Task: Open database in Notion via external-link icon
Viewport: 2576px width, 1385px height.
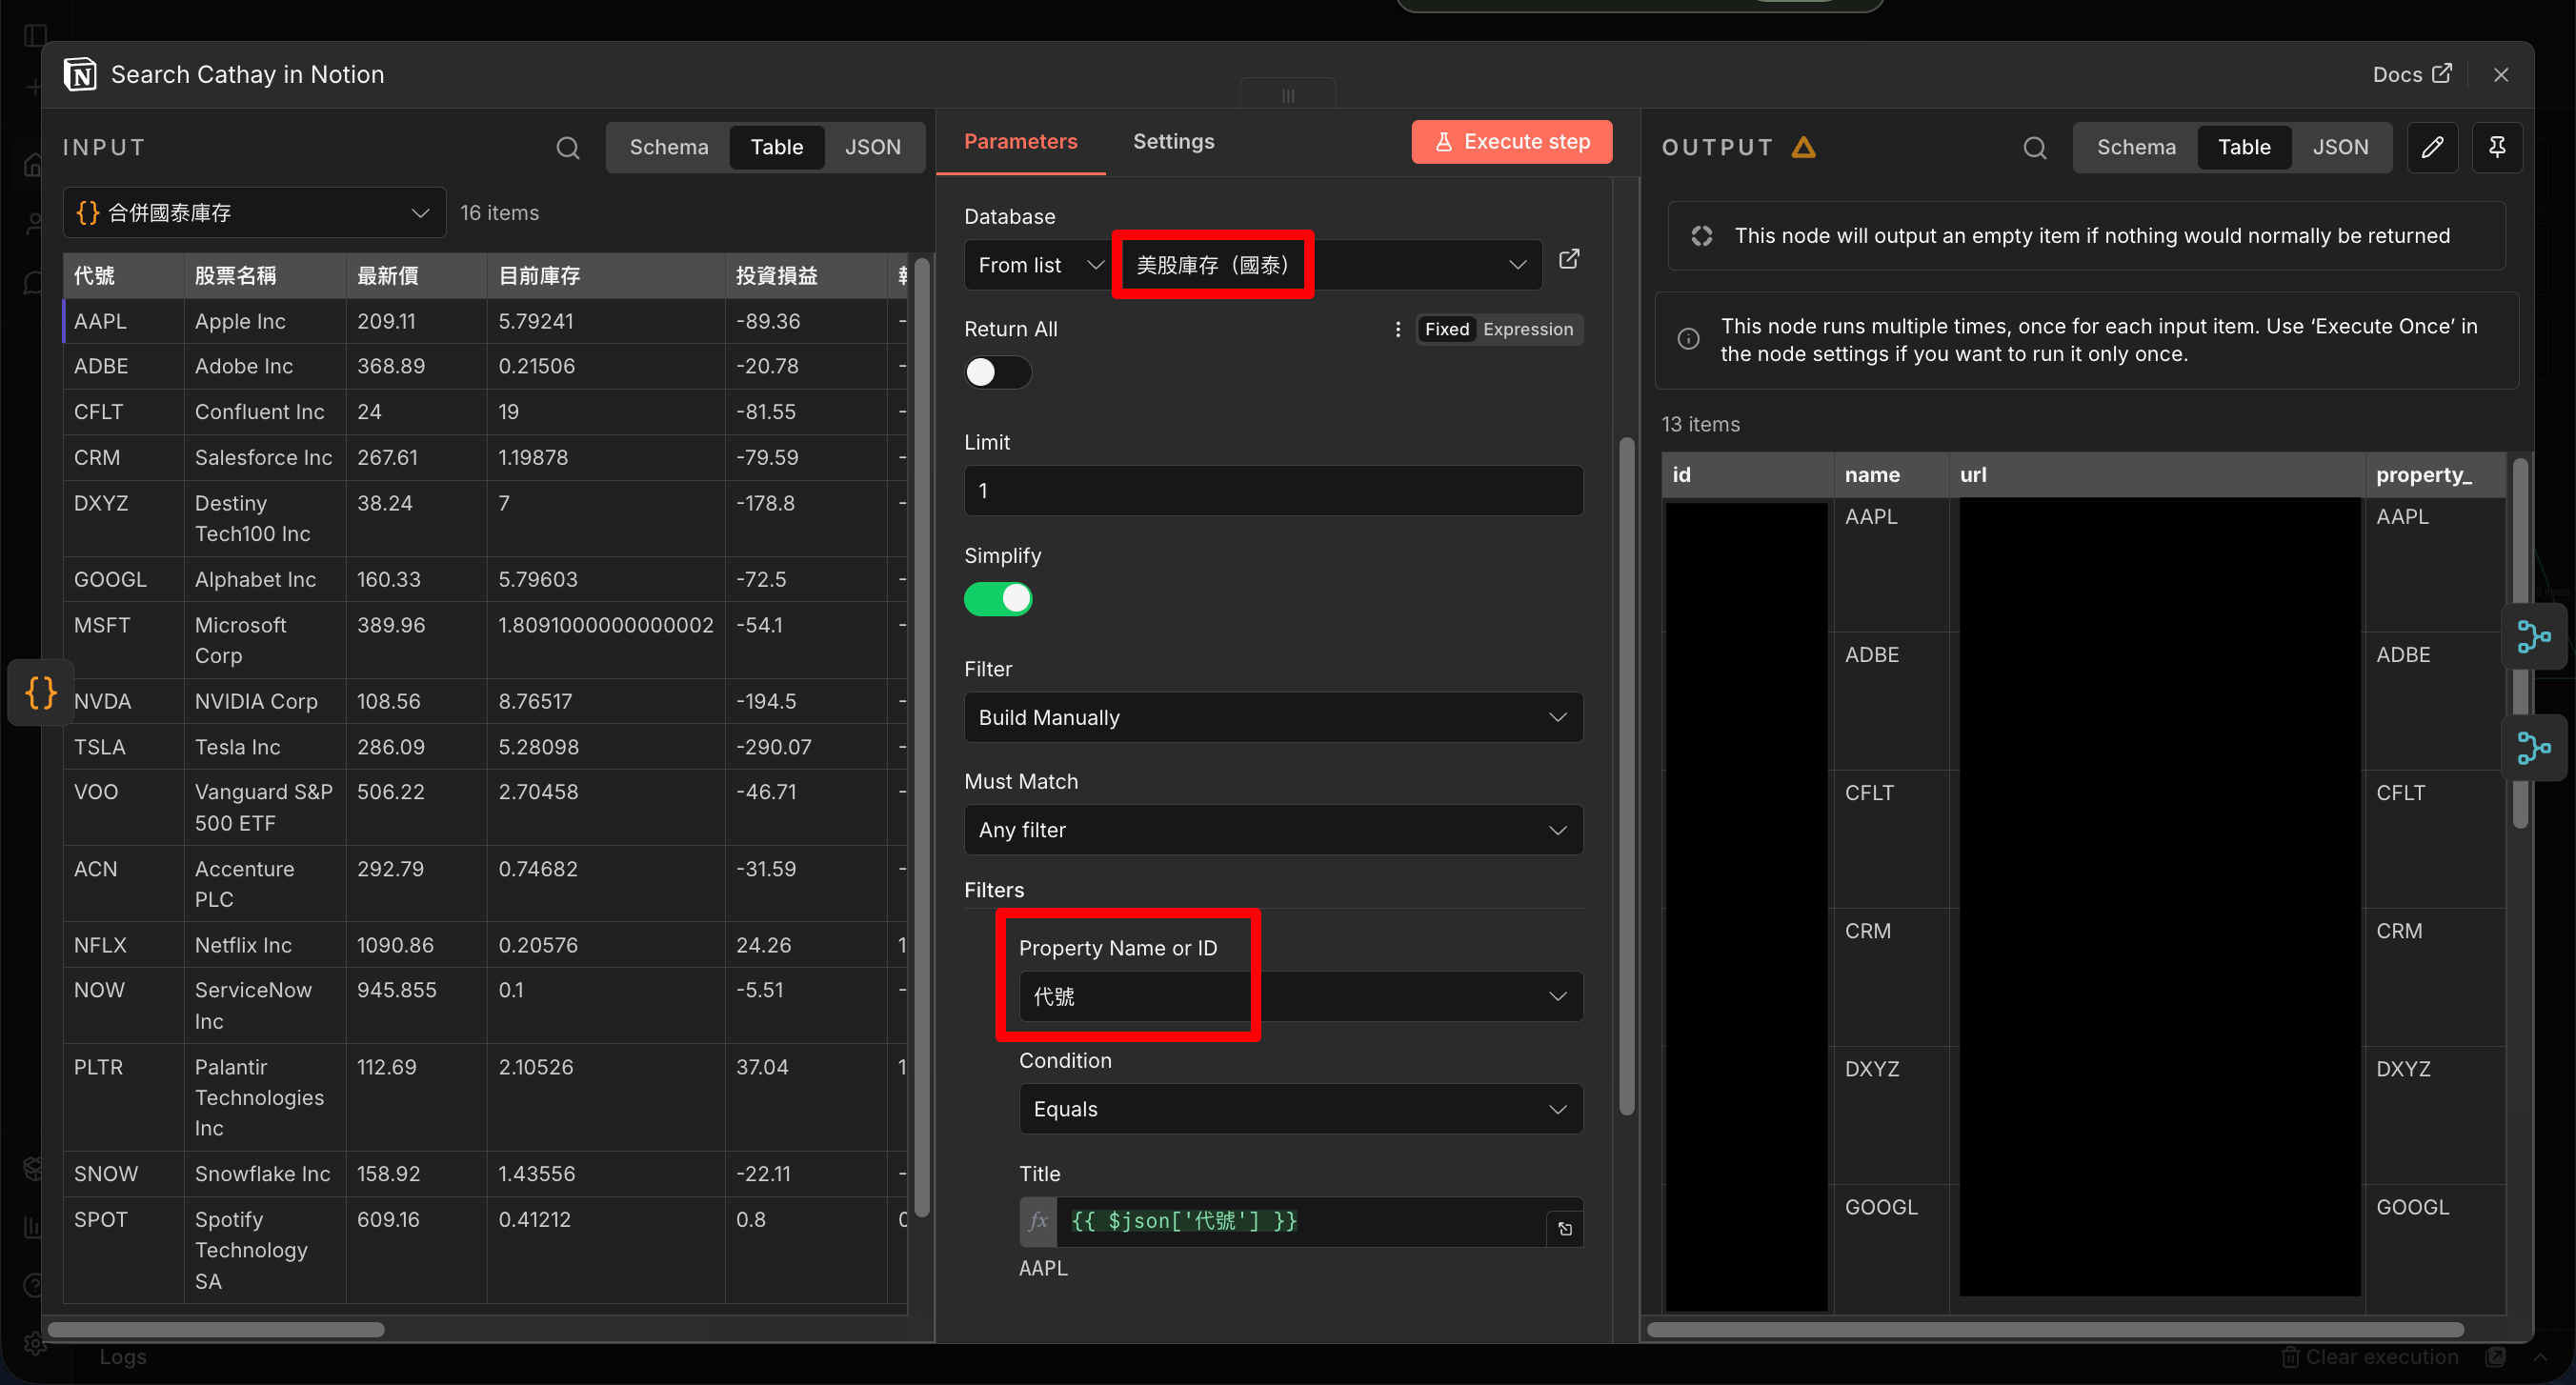Action: [1569, 260]
